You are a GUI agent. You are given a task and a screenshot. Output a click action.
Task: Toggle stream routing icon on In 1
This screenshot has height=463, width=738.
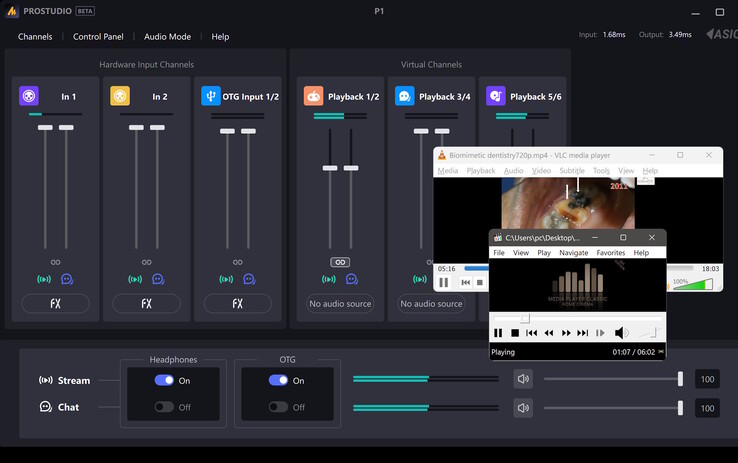click(44, 279)
